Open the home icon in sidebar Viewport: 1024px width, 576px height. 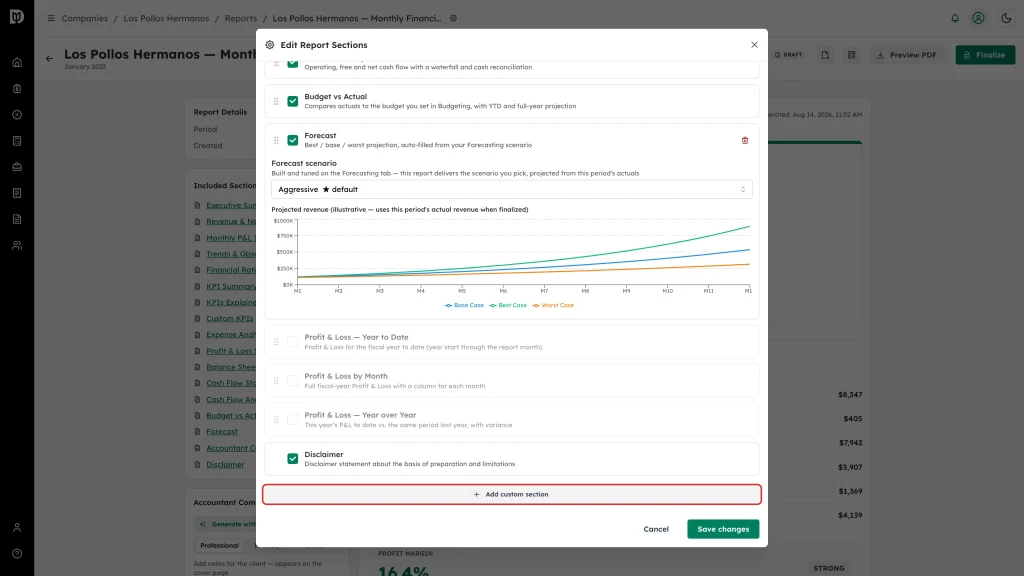click(x=17, y=63)
